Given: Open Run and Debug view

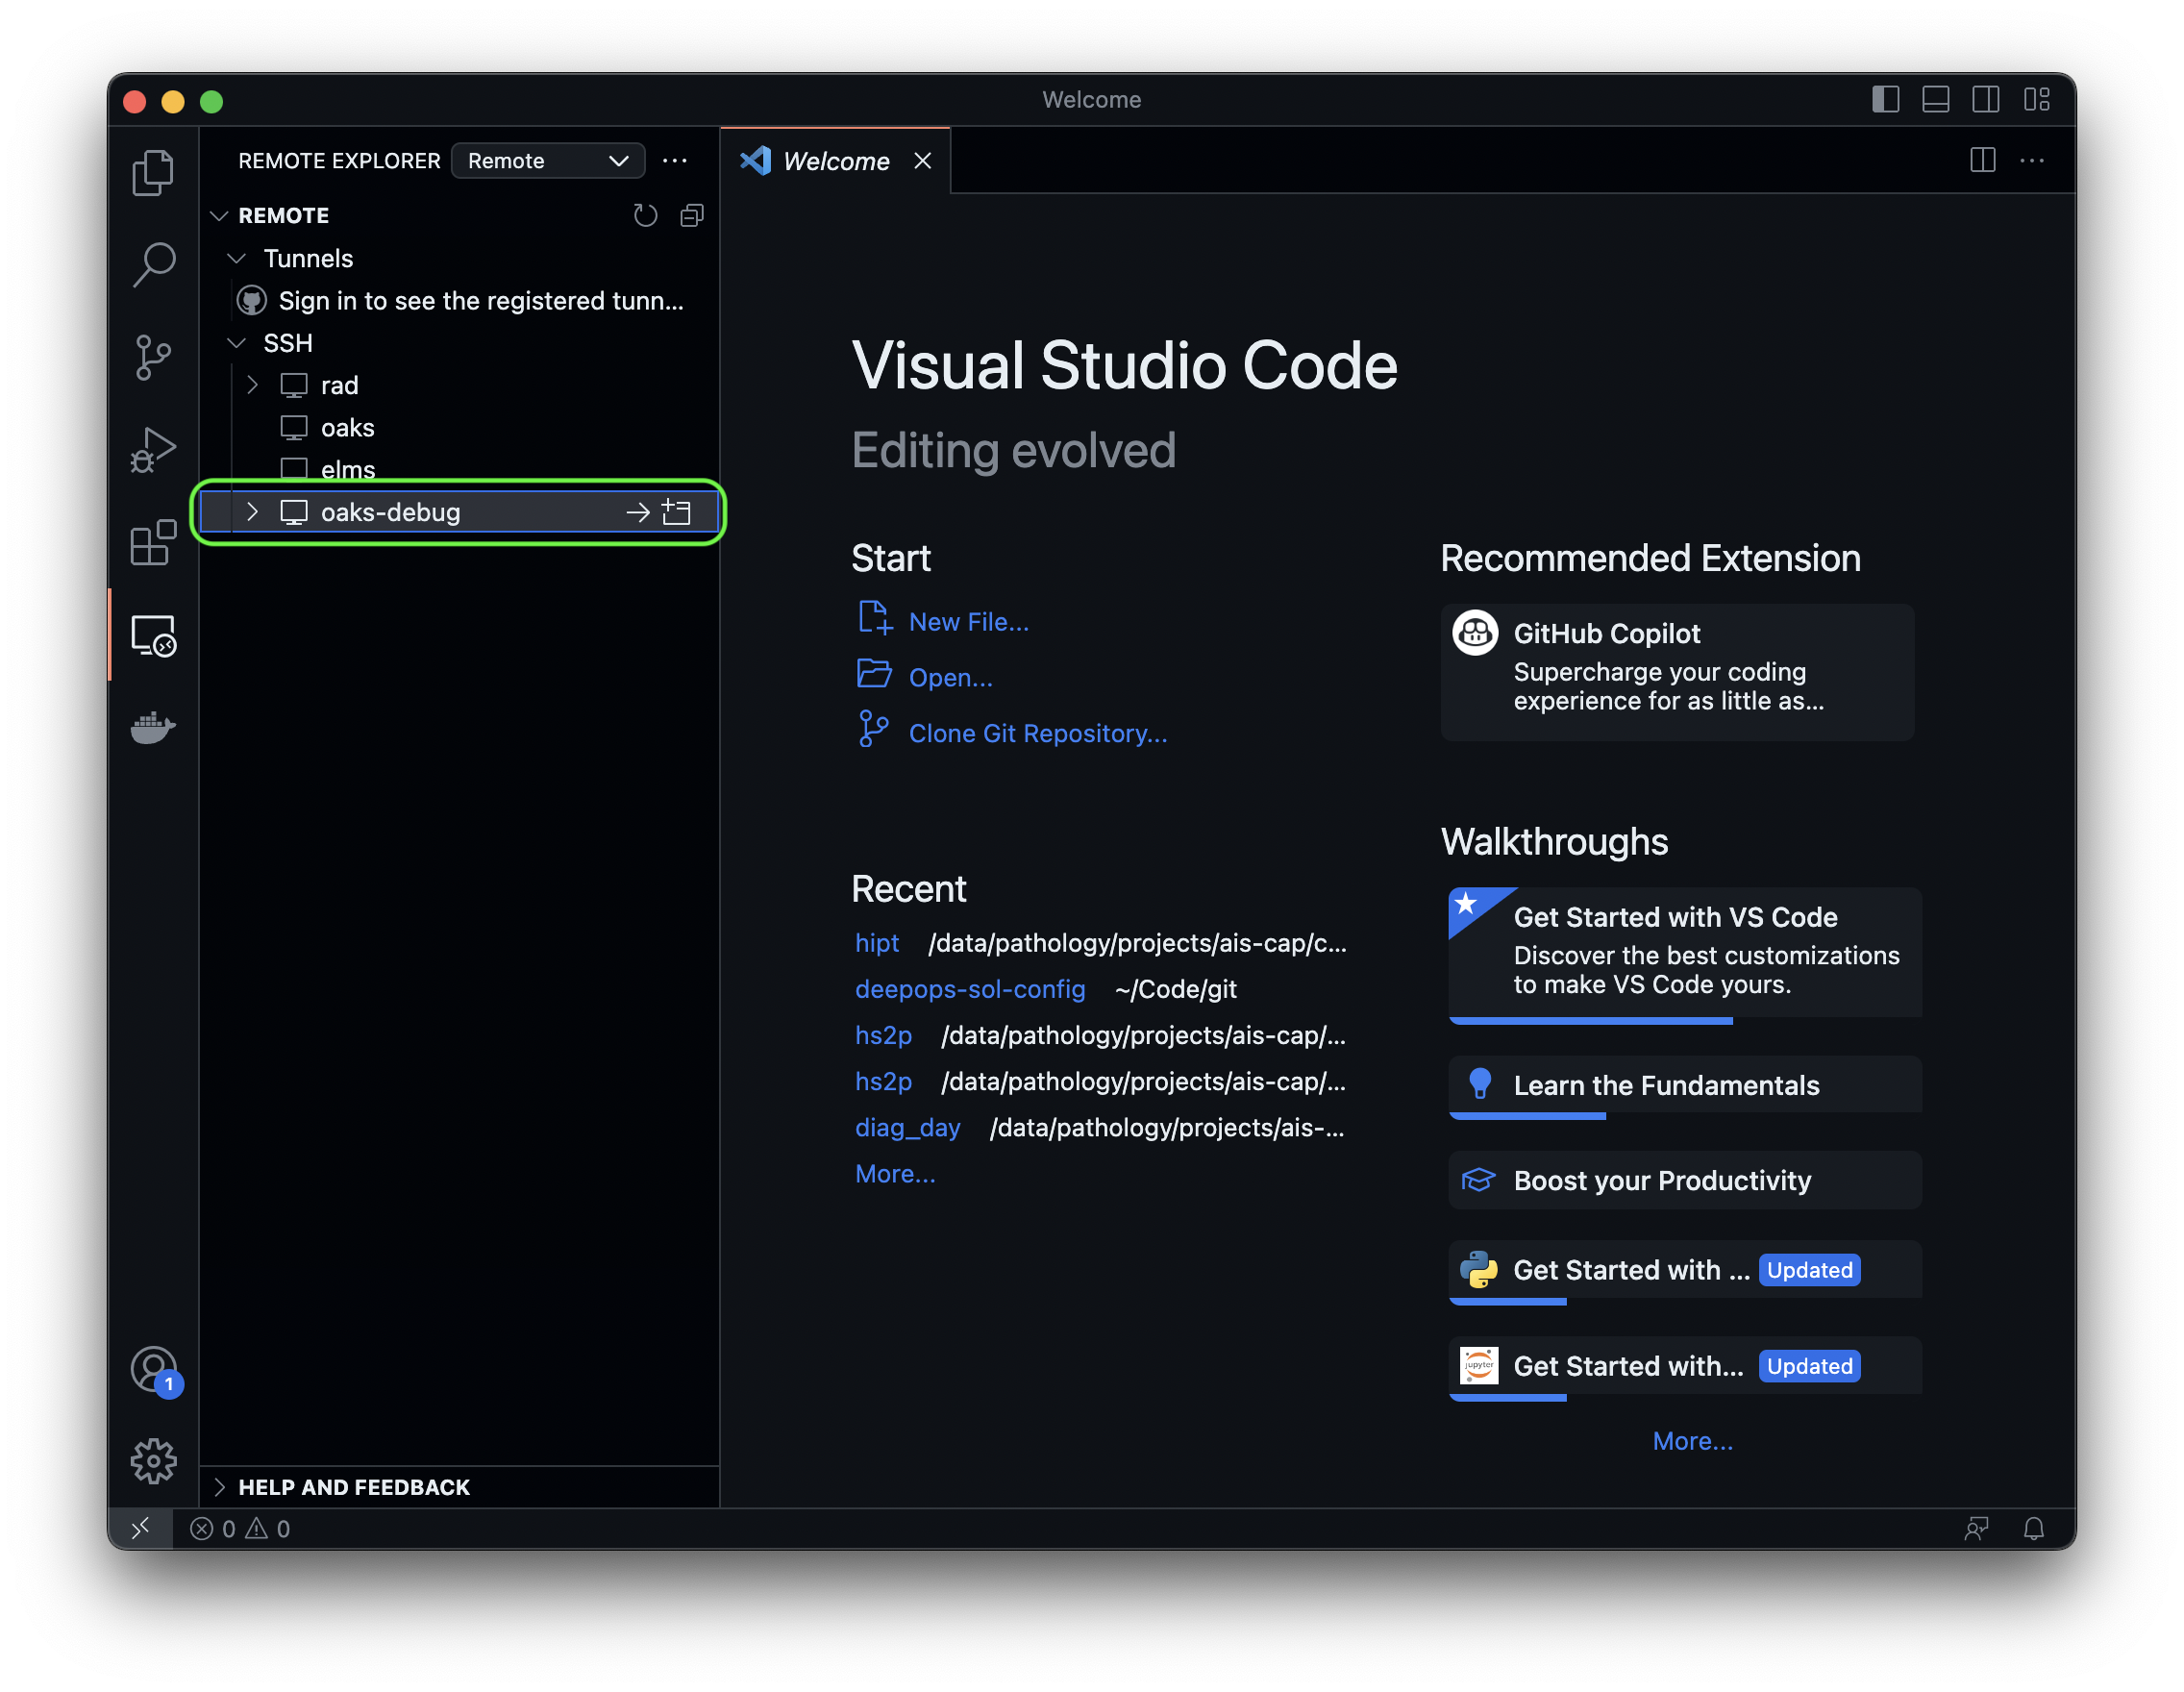Looking at the screenshot, I should pos(153,449).
